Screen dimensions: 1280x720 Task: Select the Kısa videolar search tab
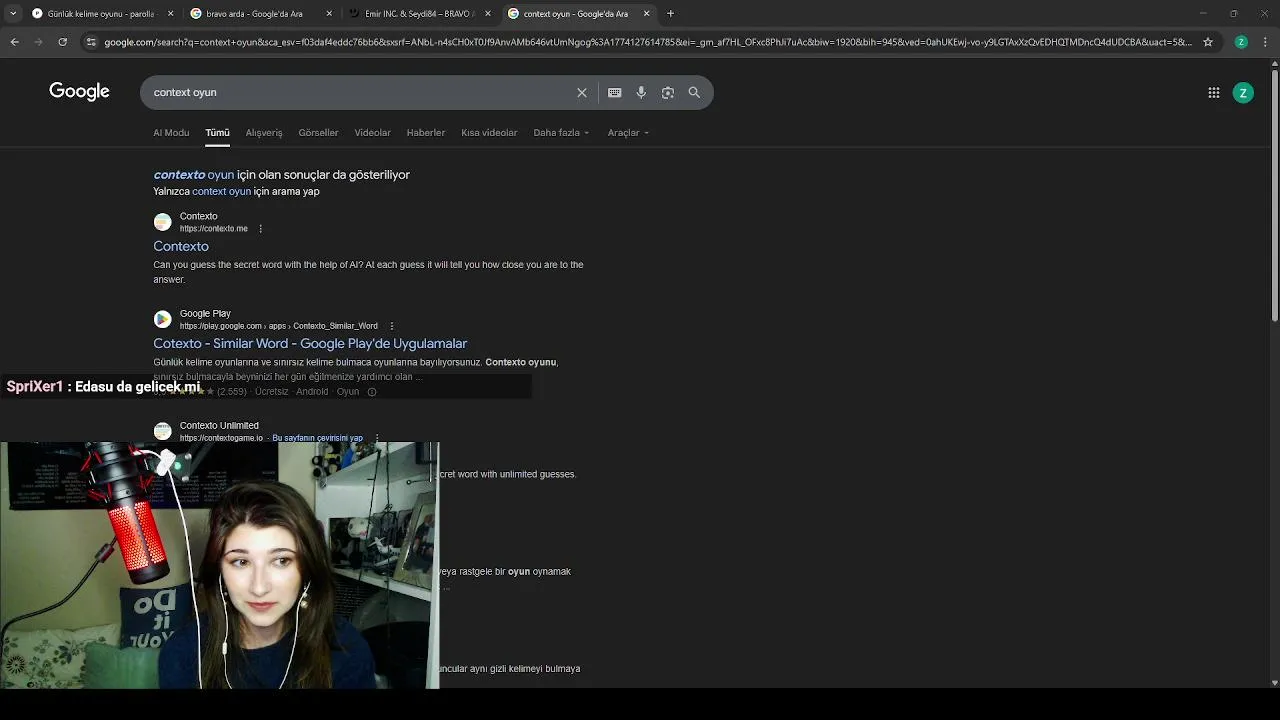489,133
